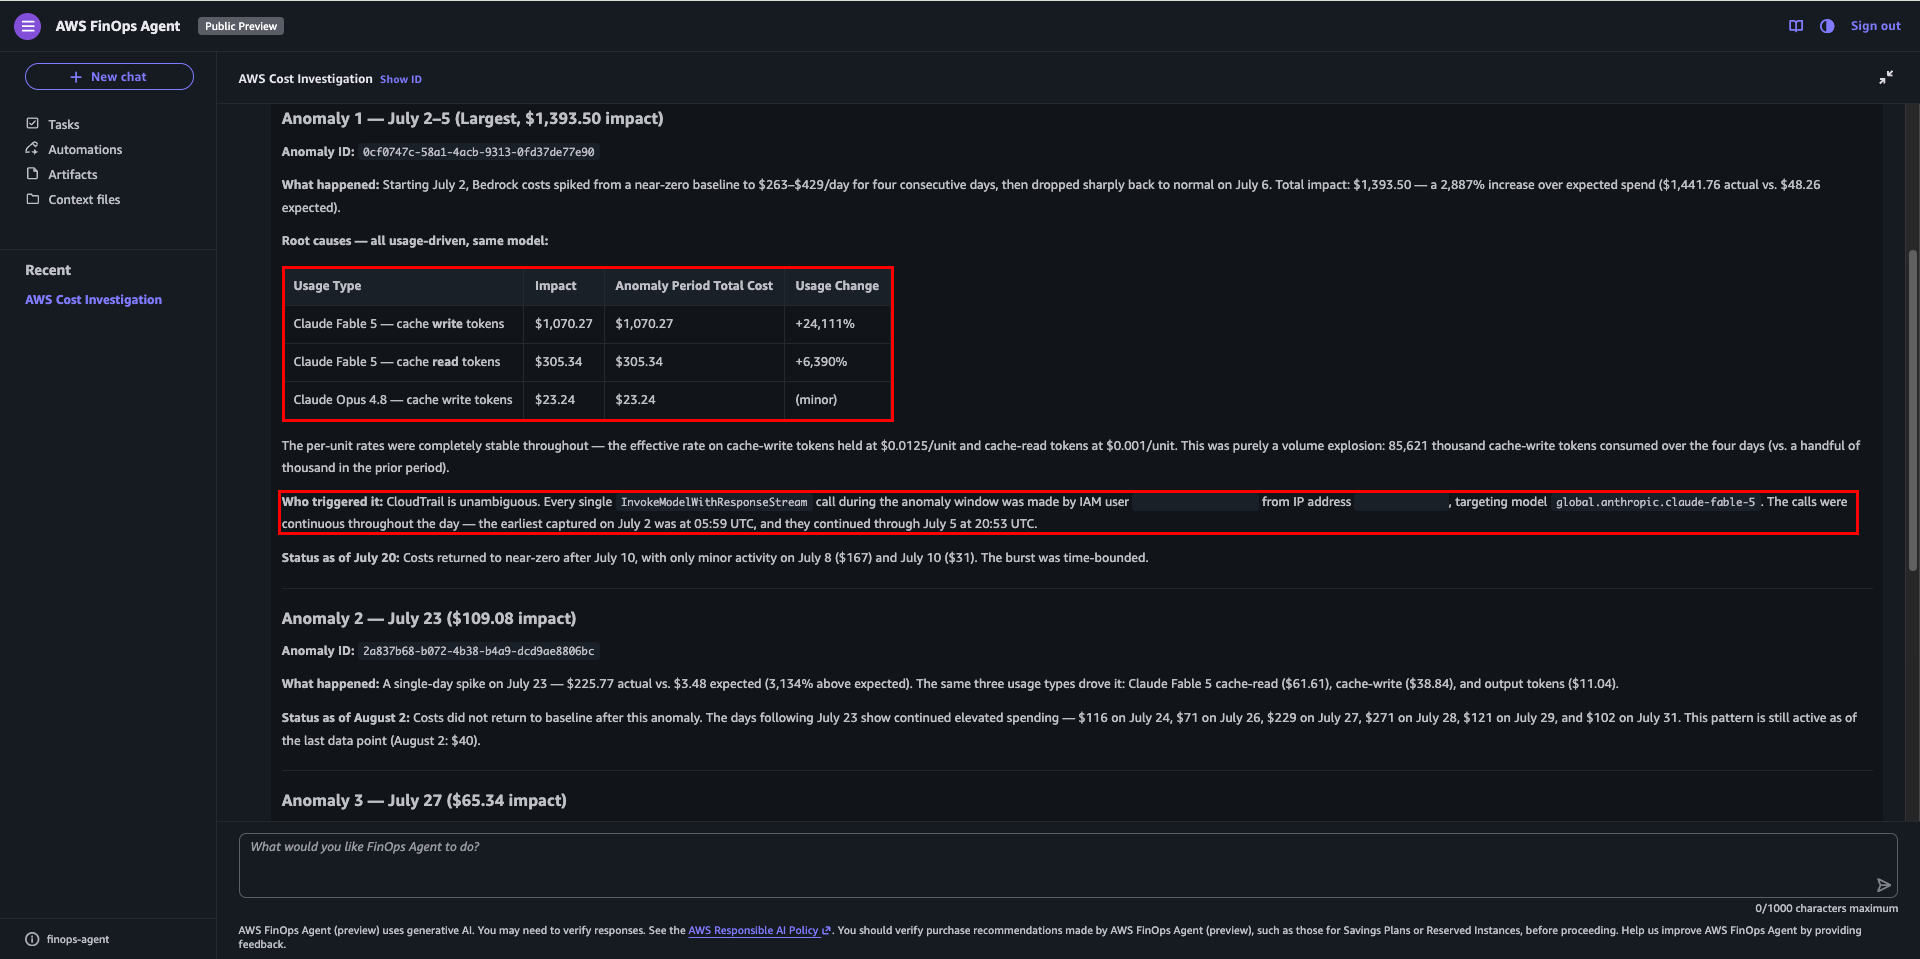Click the Artifacts document icon
Screen dimensions: 1920x959
(32, 173)
